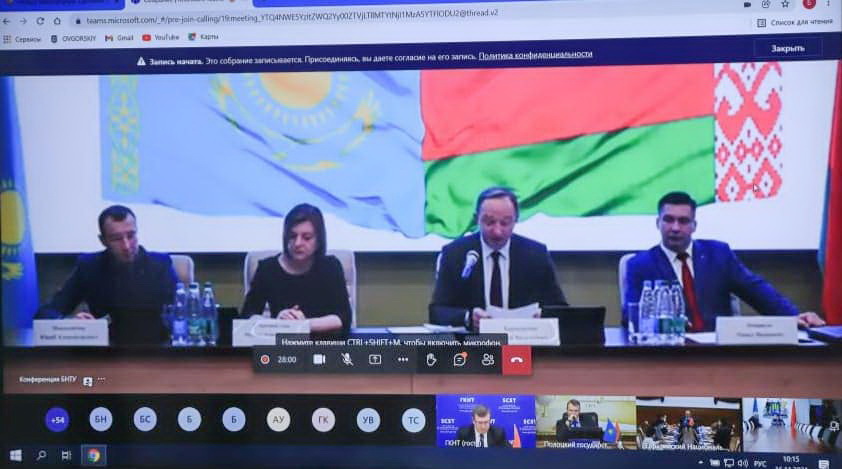Open the ГКНТ (гость) video thumbnail
Viewport: 842px width, 469px height.
coord(485,422)
